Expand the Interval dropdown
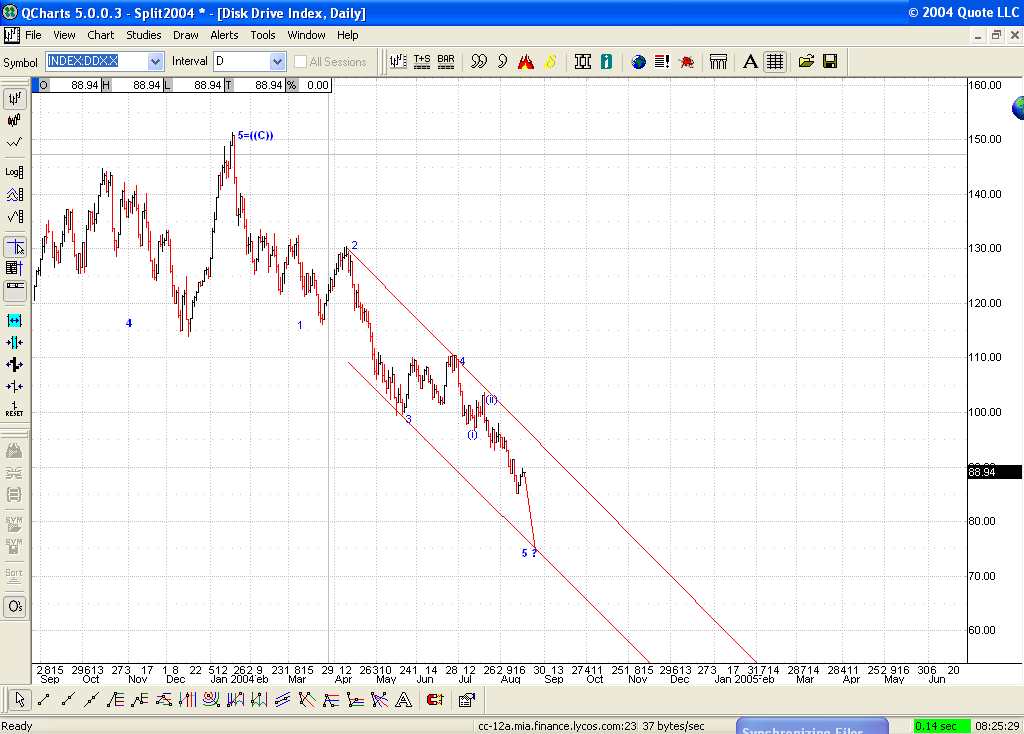Screen dimensions: 1024x734 pyautogui.click(x=277, y=62)
